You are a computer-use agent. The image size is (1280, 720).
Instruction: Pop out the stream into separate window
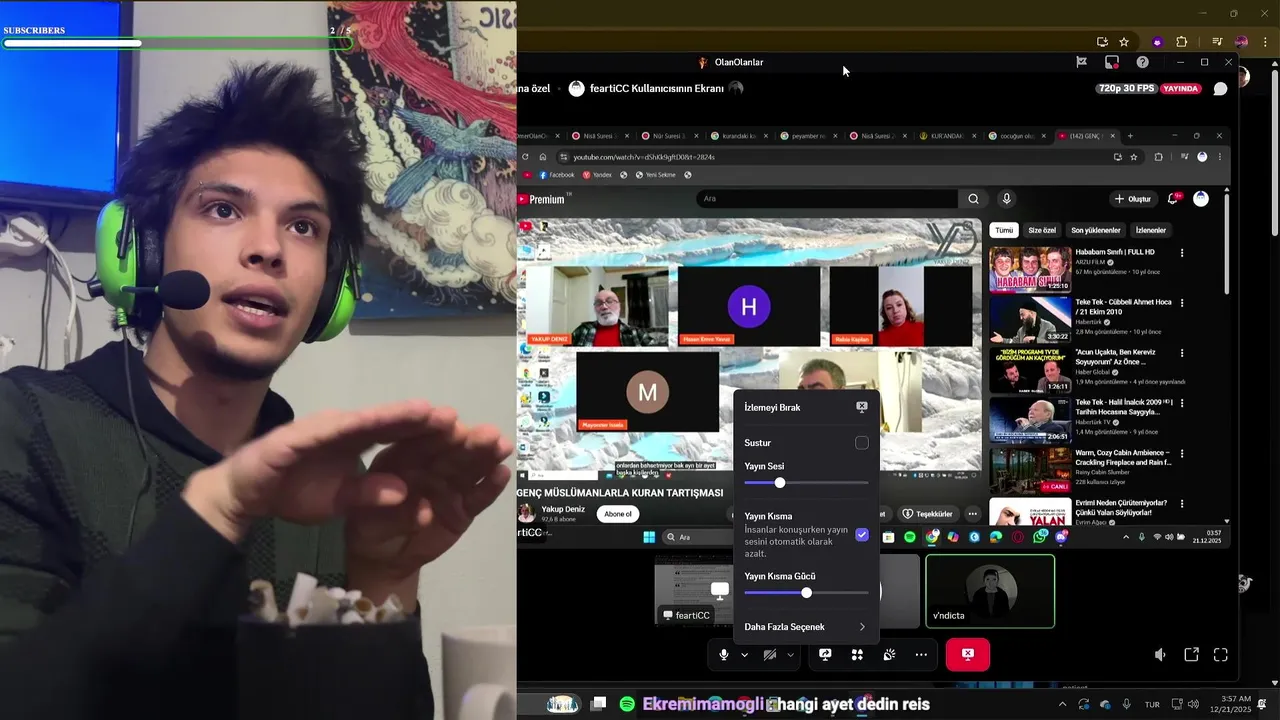coord(1191,655)
